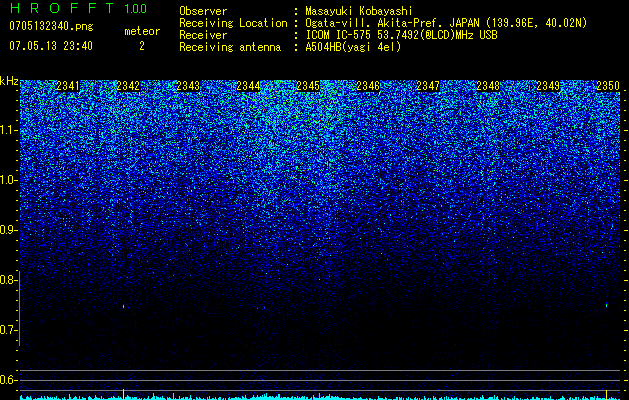Click the observer name Masayuki Kobayashi
Viewport: 629px width, 400px height.
click(x=359, y=11)
